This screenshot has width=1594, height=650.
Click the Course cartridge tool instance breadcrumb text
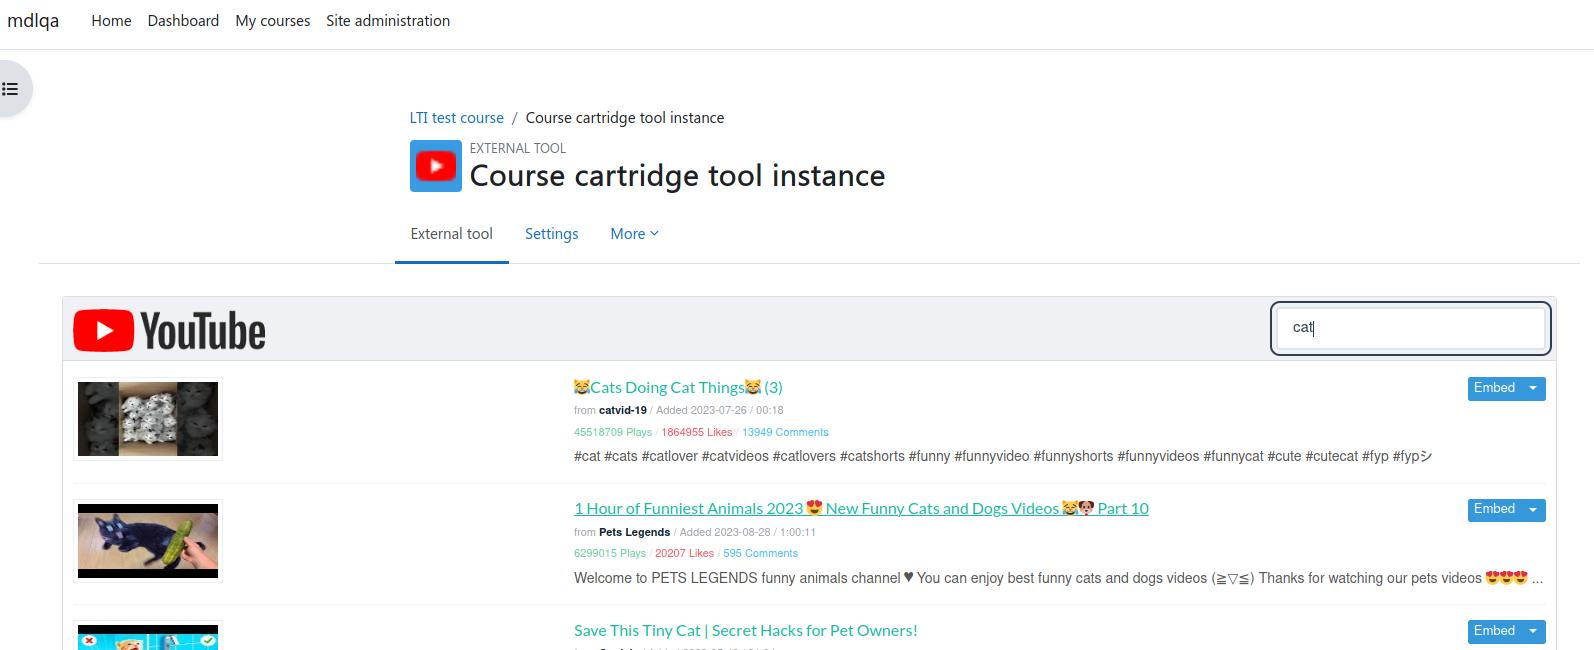[625, 117]
